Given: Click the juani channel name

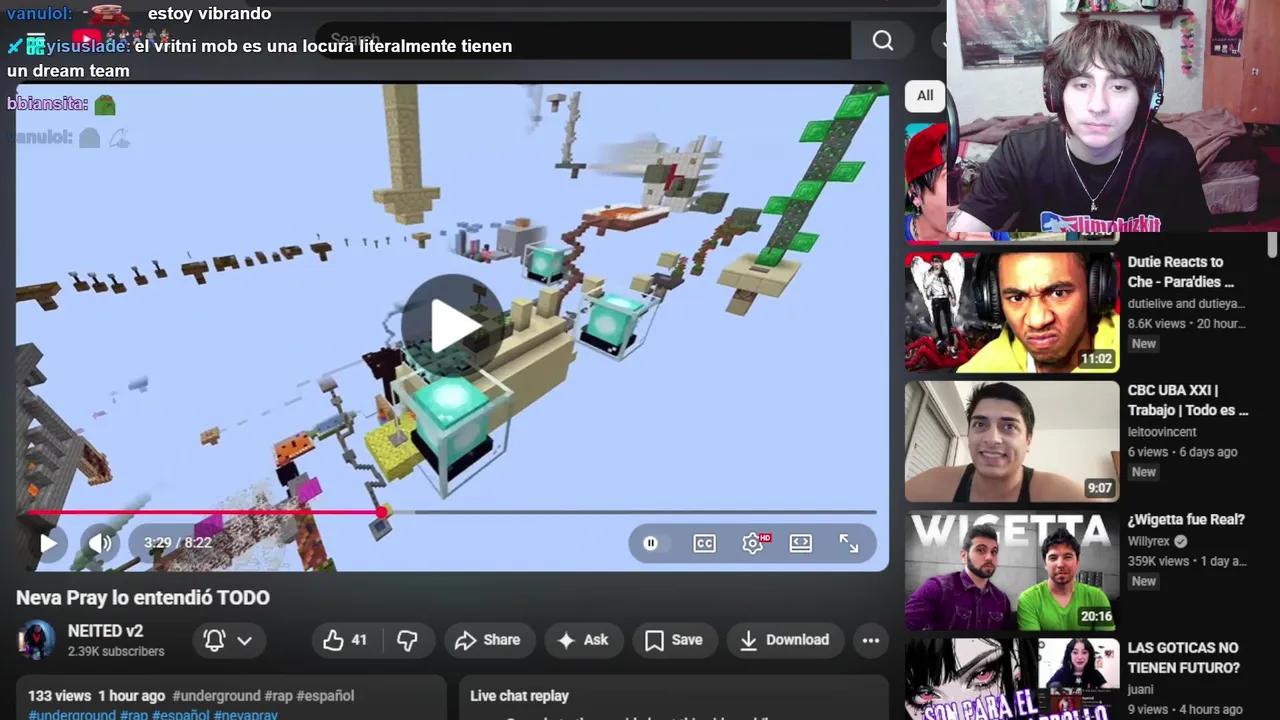Looking at the screenshot, I should [1141, 690].
